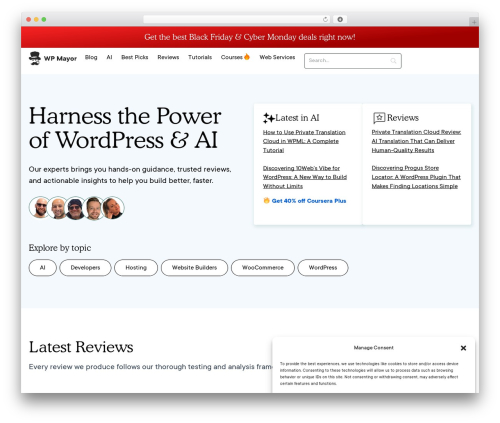Click the Black Friday deals red banner

[250, 37]
